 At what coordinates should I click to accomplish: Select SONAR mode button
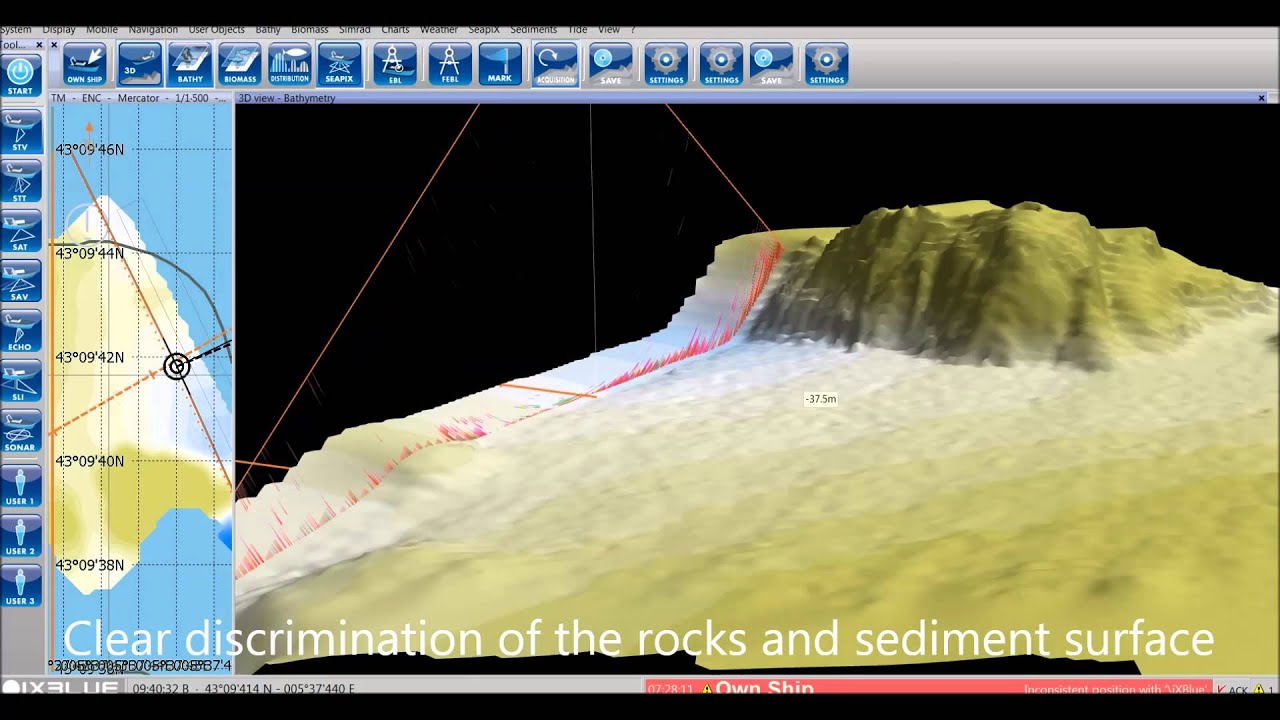point(20,432)
